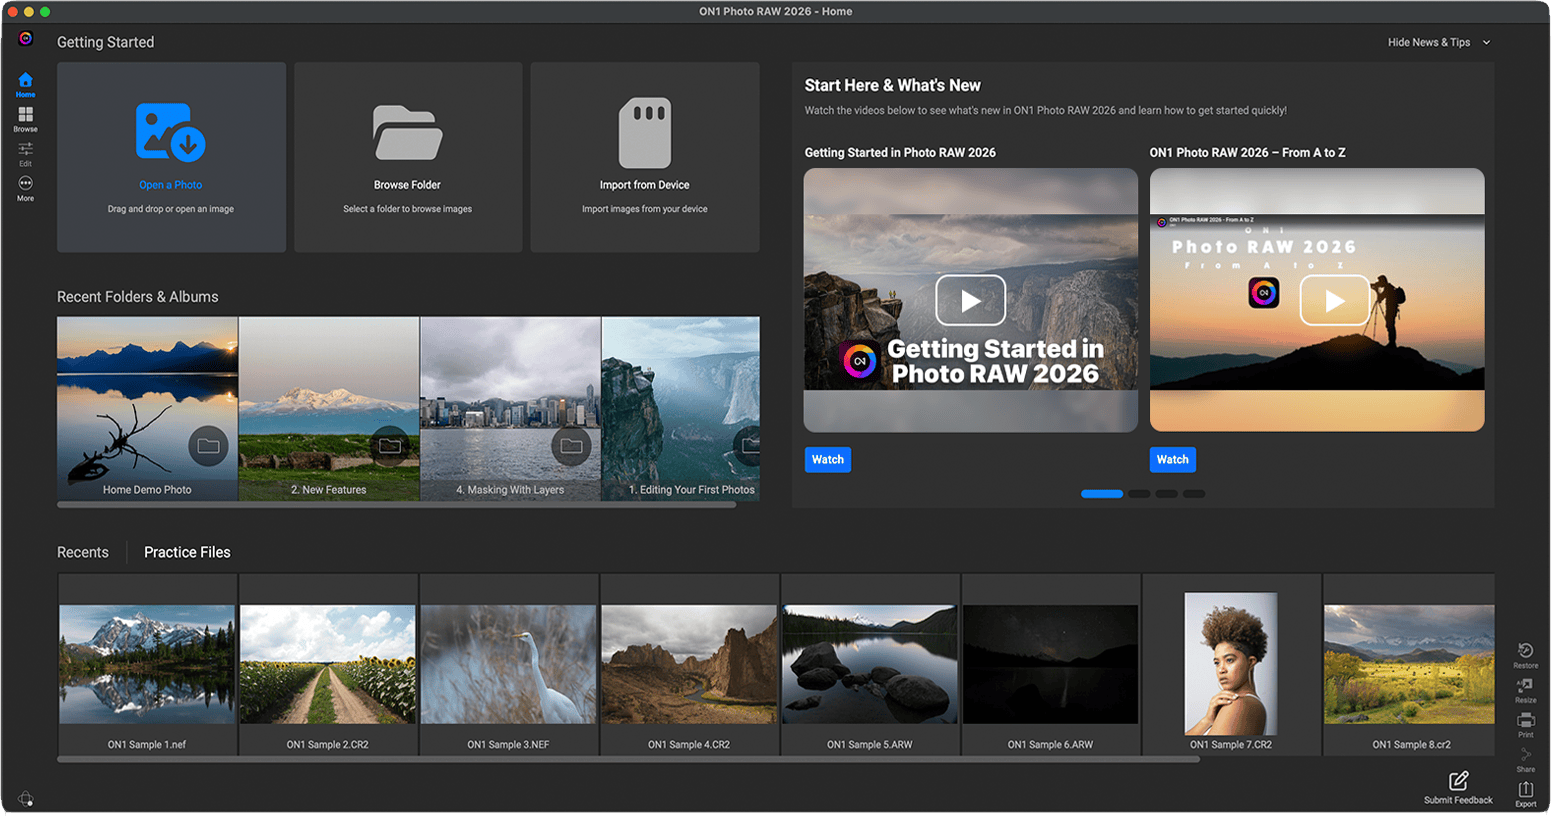
Task: Click the ON1 Sample 4.CR2 filename
Action: [689, 745]
